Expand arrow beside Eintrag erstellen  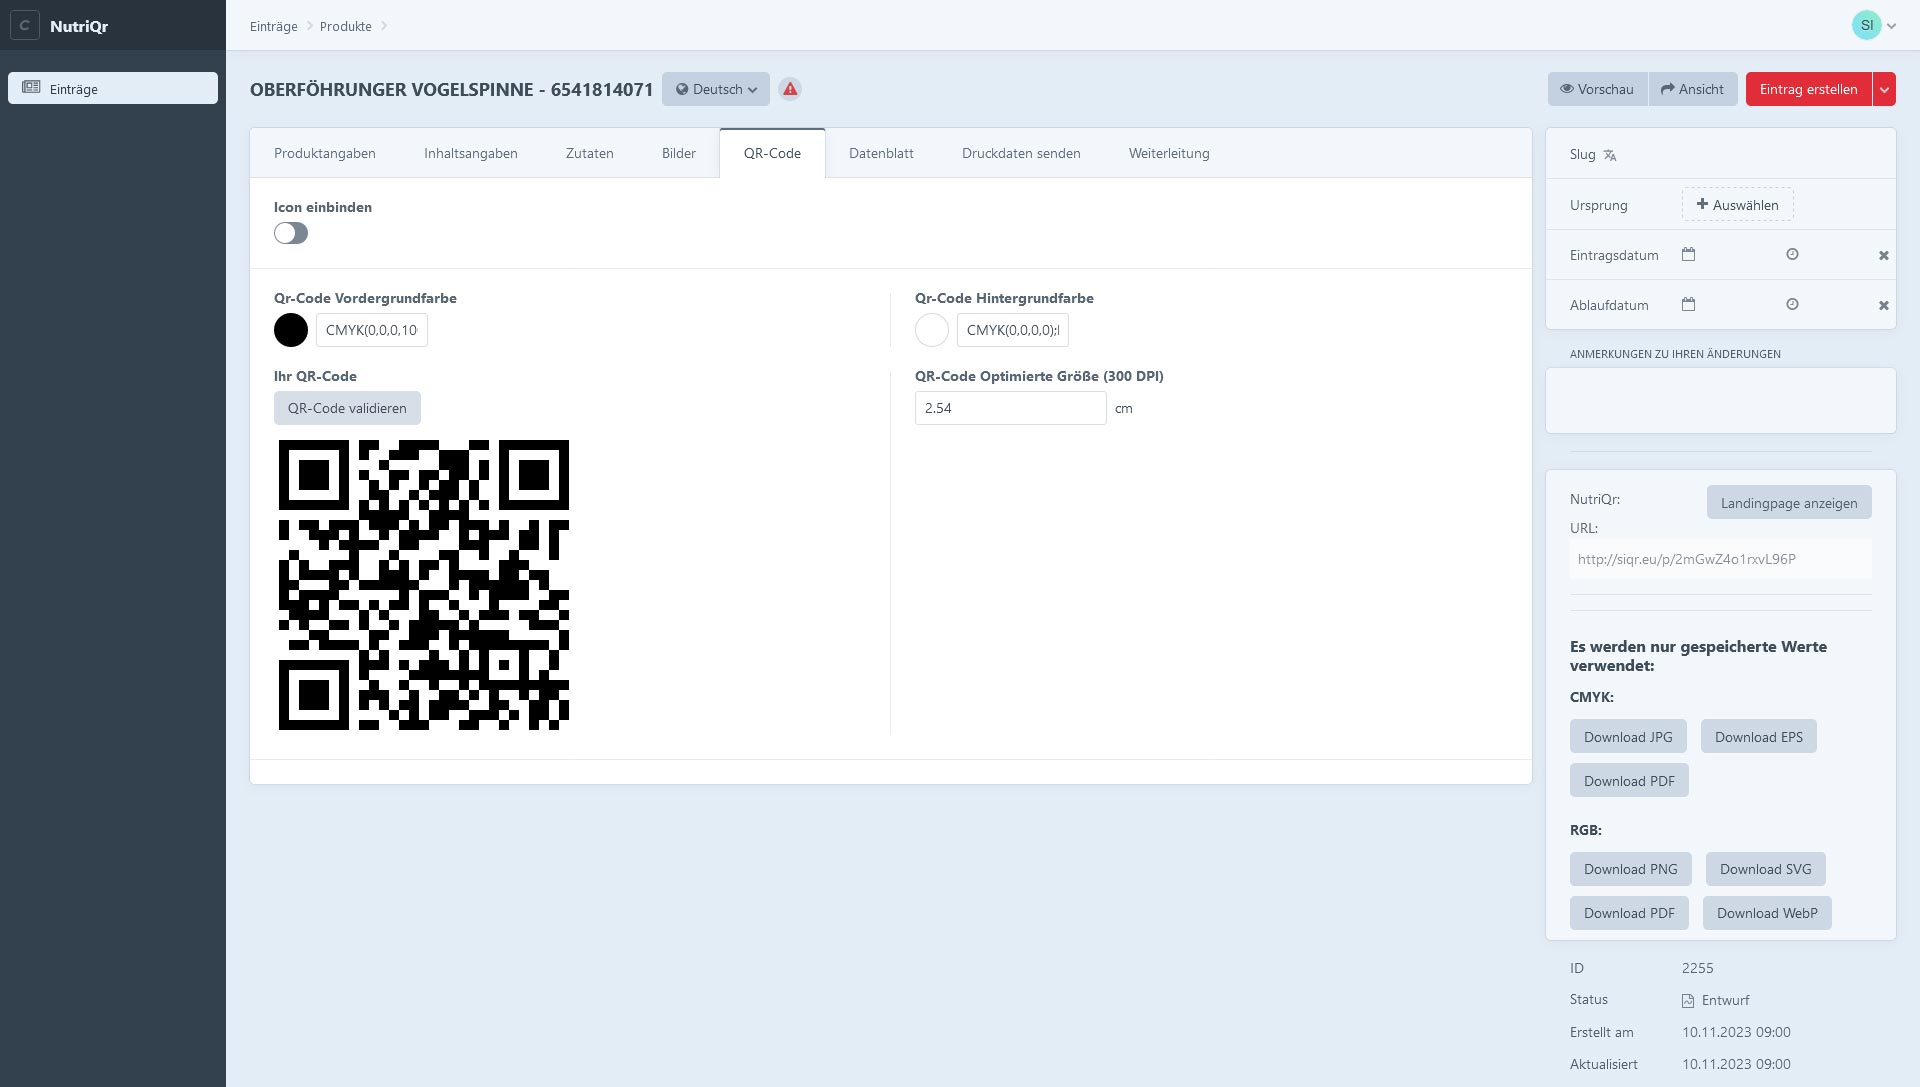tap(1884, 89)
